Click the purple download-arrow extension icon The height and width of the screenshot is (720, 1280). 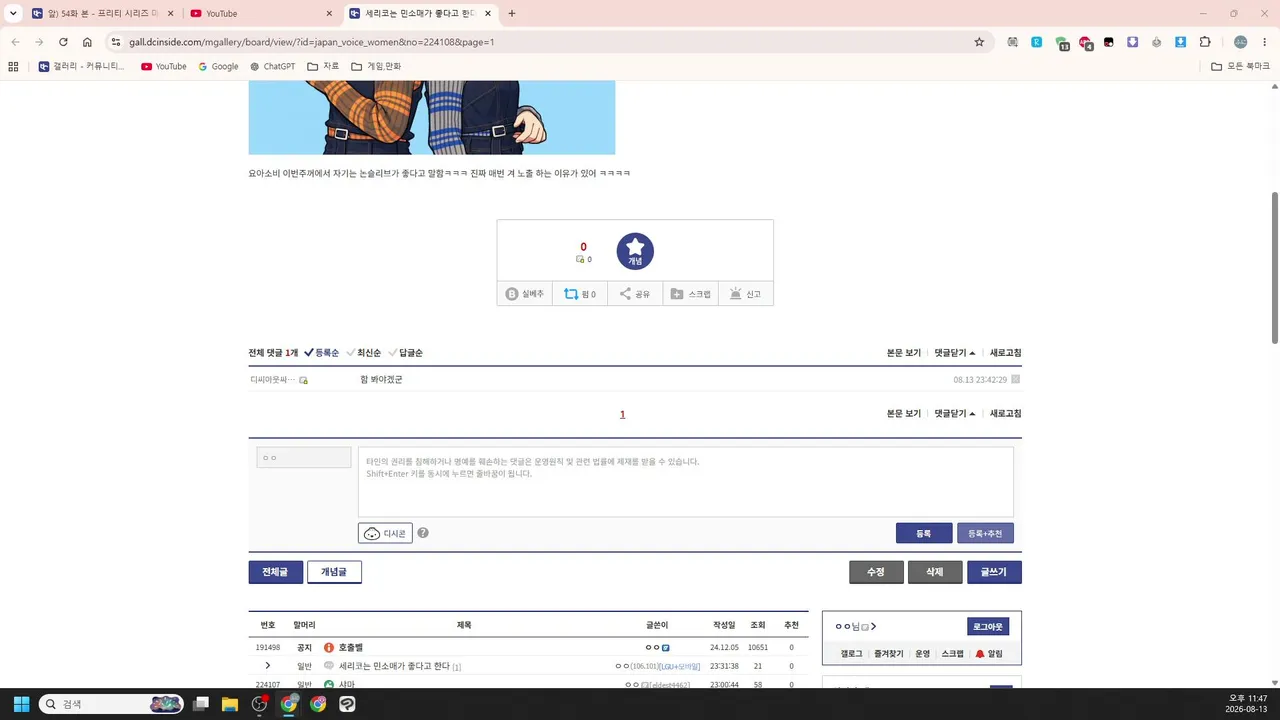(x=1132, y=42)
